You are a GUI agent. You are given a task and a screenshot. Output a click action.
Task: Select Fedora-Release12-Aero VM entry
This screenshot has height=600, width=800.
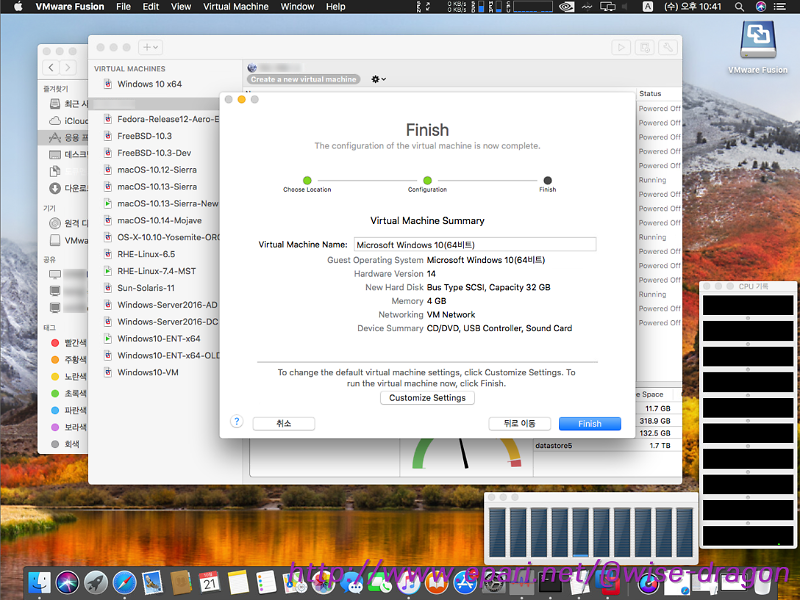pyautogui.click(x=161, y=119)
